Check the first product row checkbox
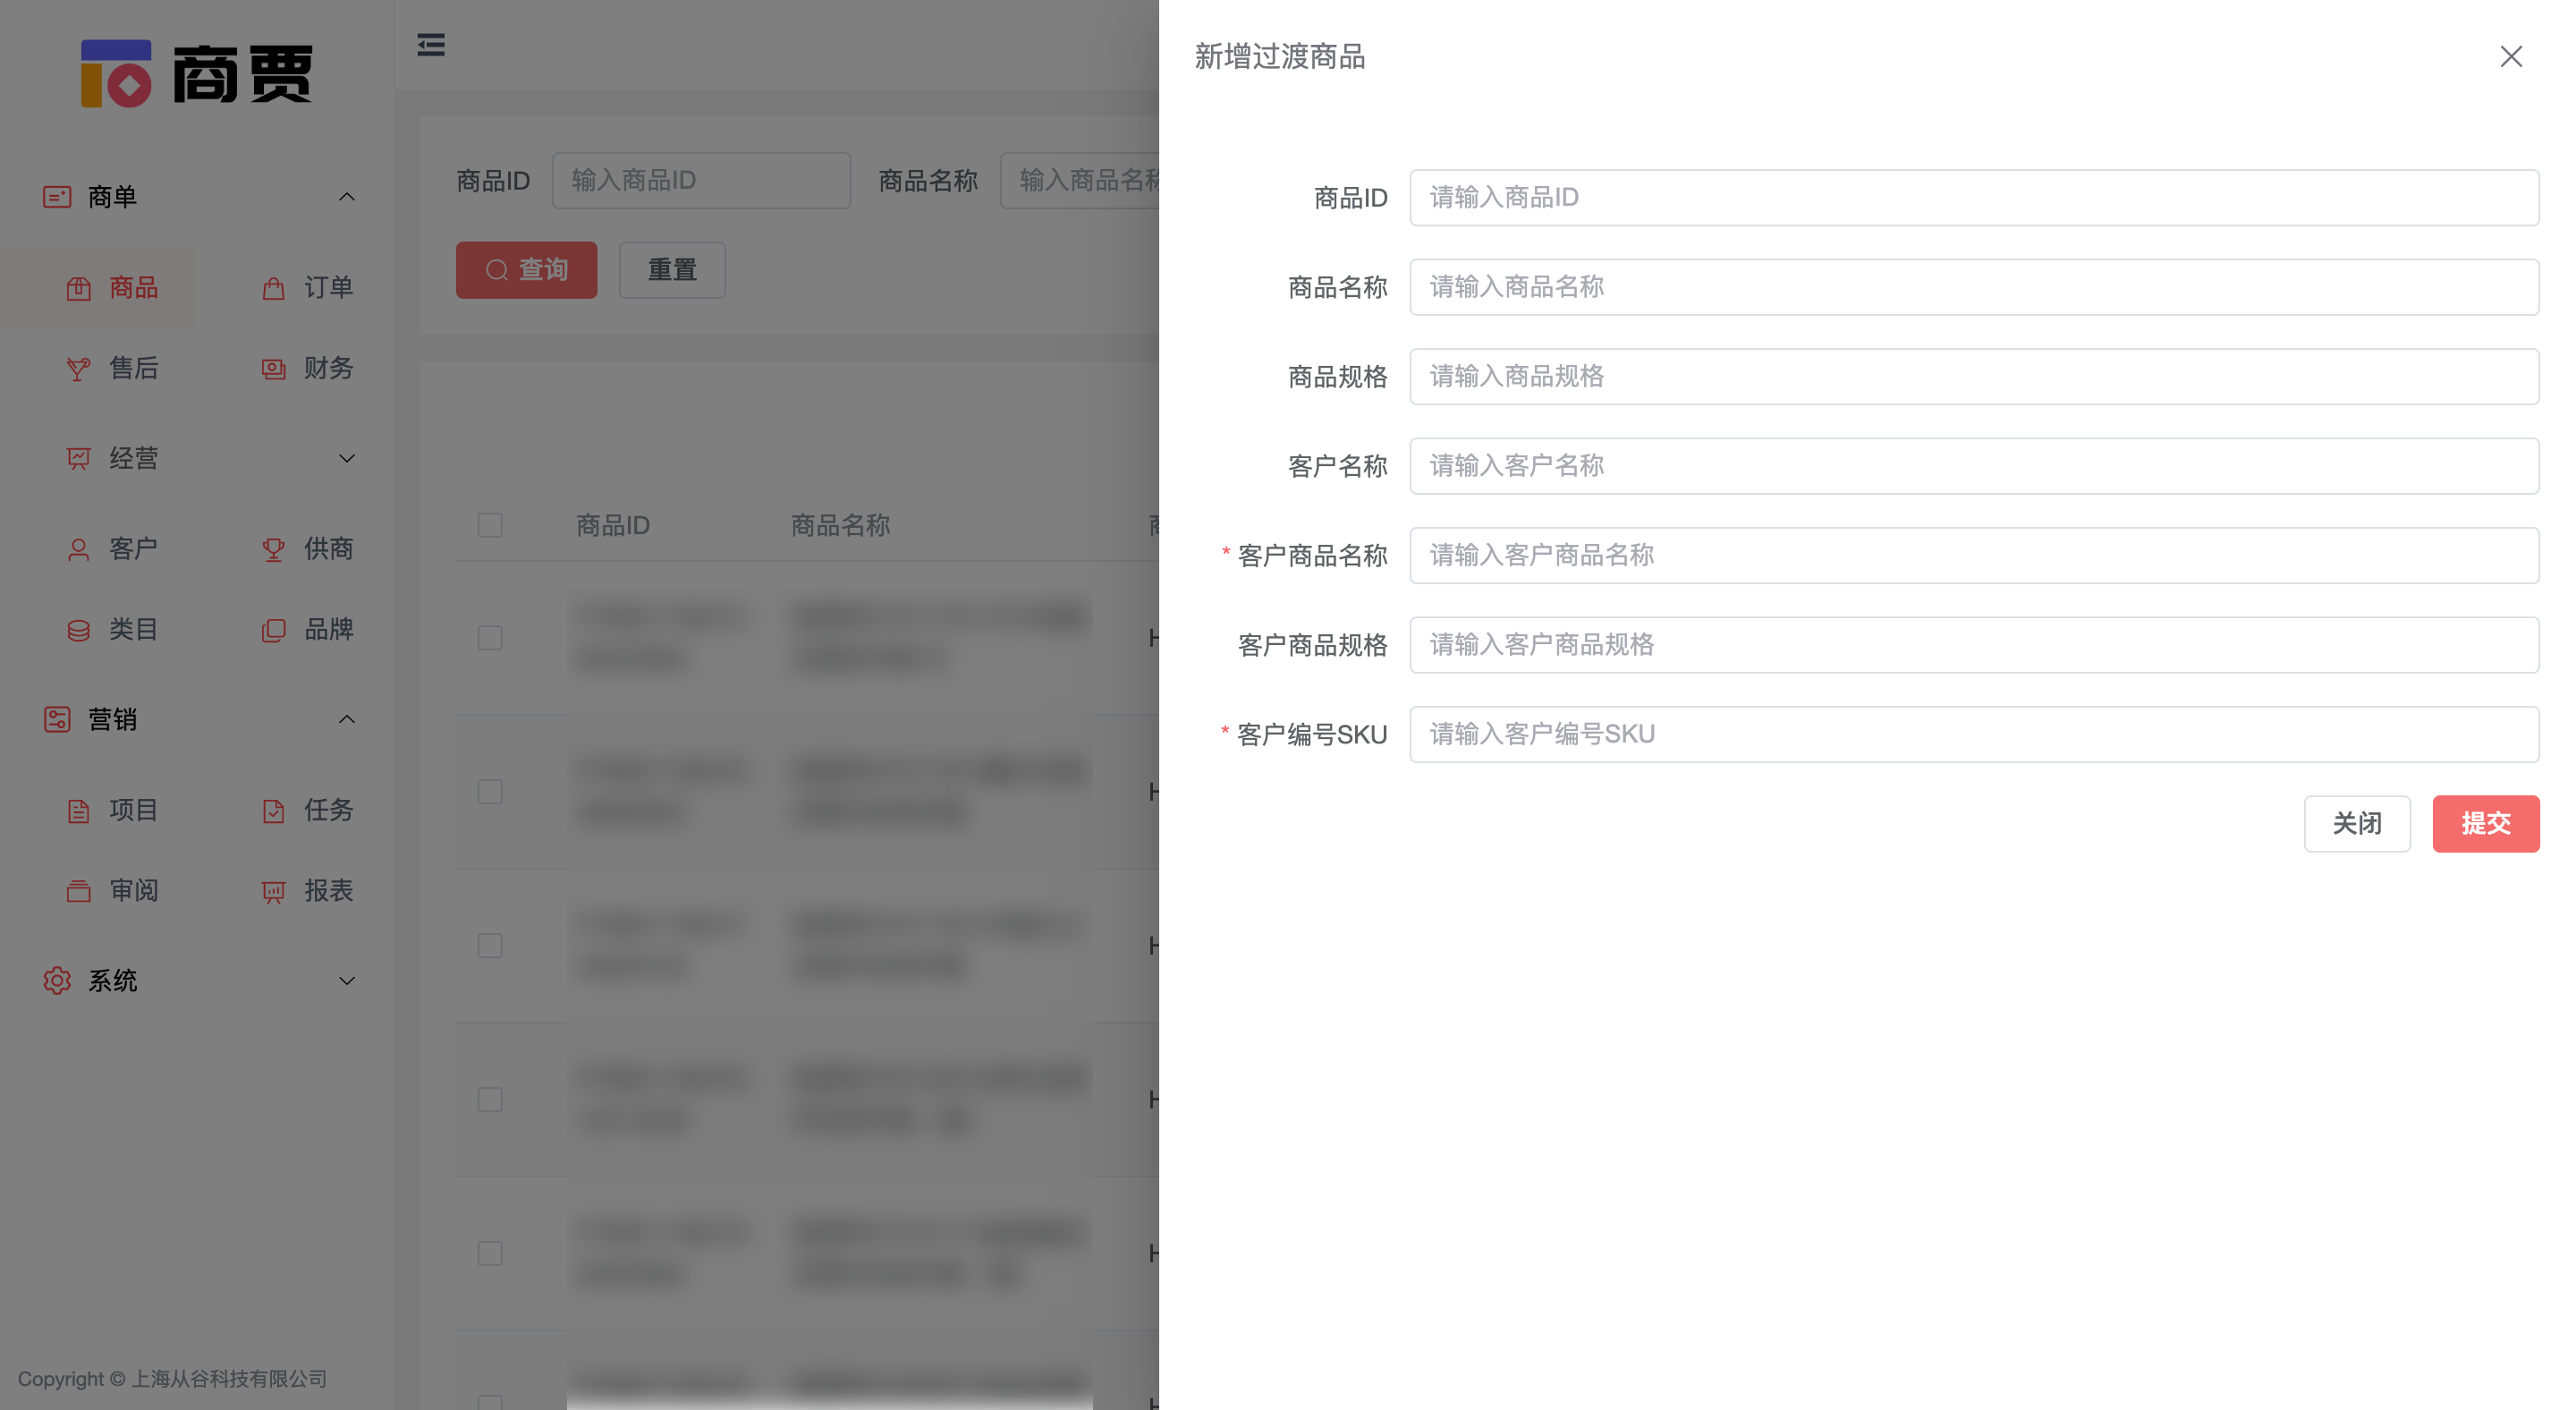Image resolution: width=2576 pixels, height=1410 pixels. pyautogui.click(x=490, y=638)
